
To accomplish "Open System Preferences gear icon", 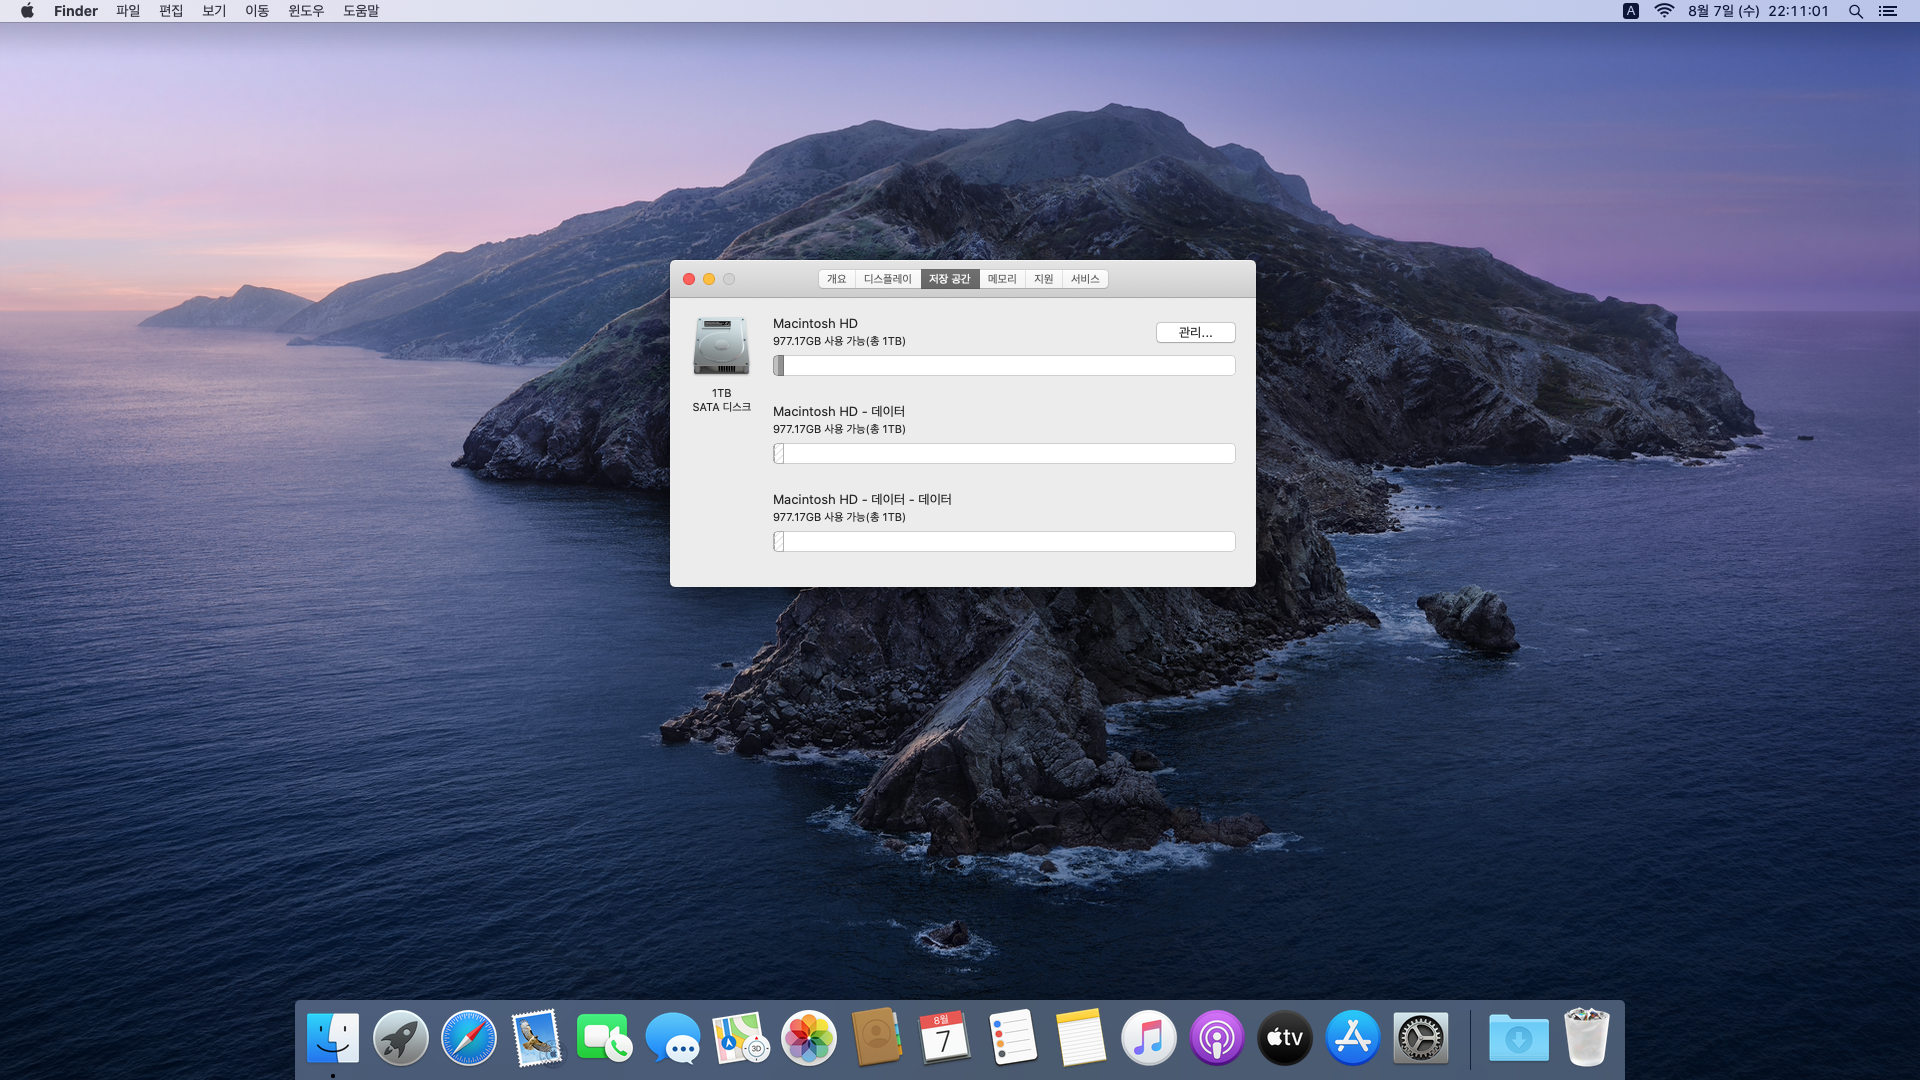I will coord(1420,1038).
